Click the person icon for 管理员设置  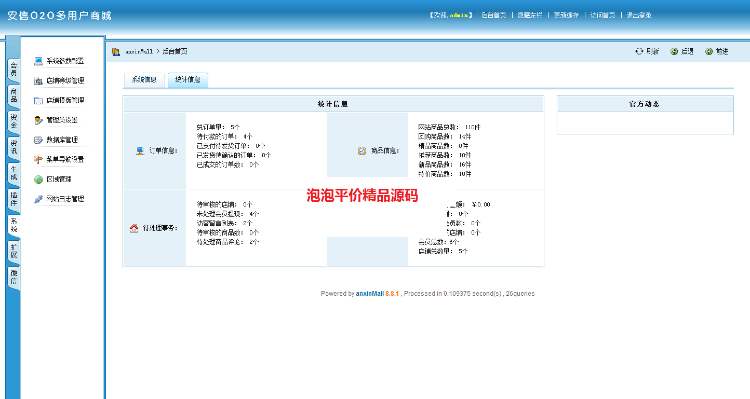click(38, 120)
